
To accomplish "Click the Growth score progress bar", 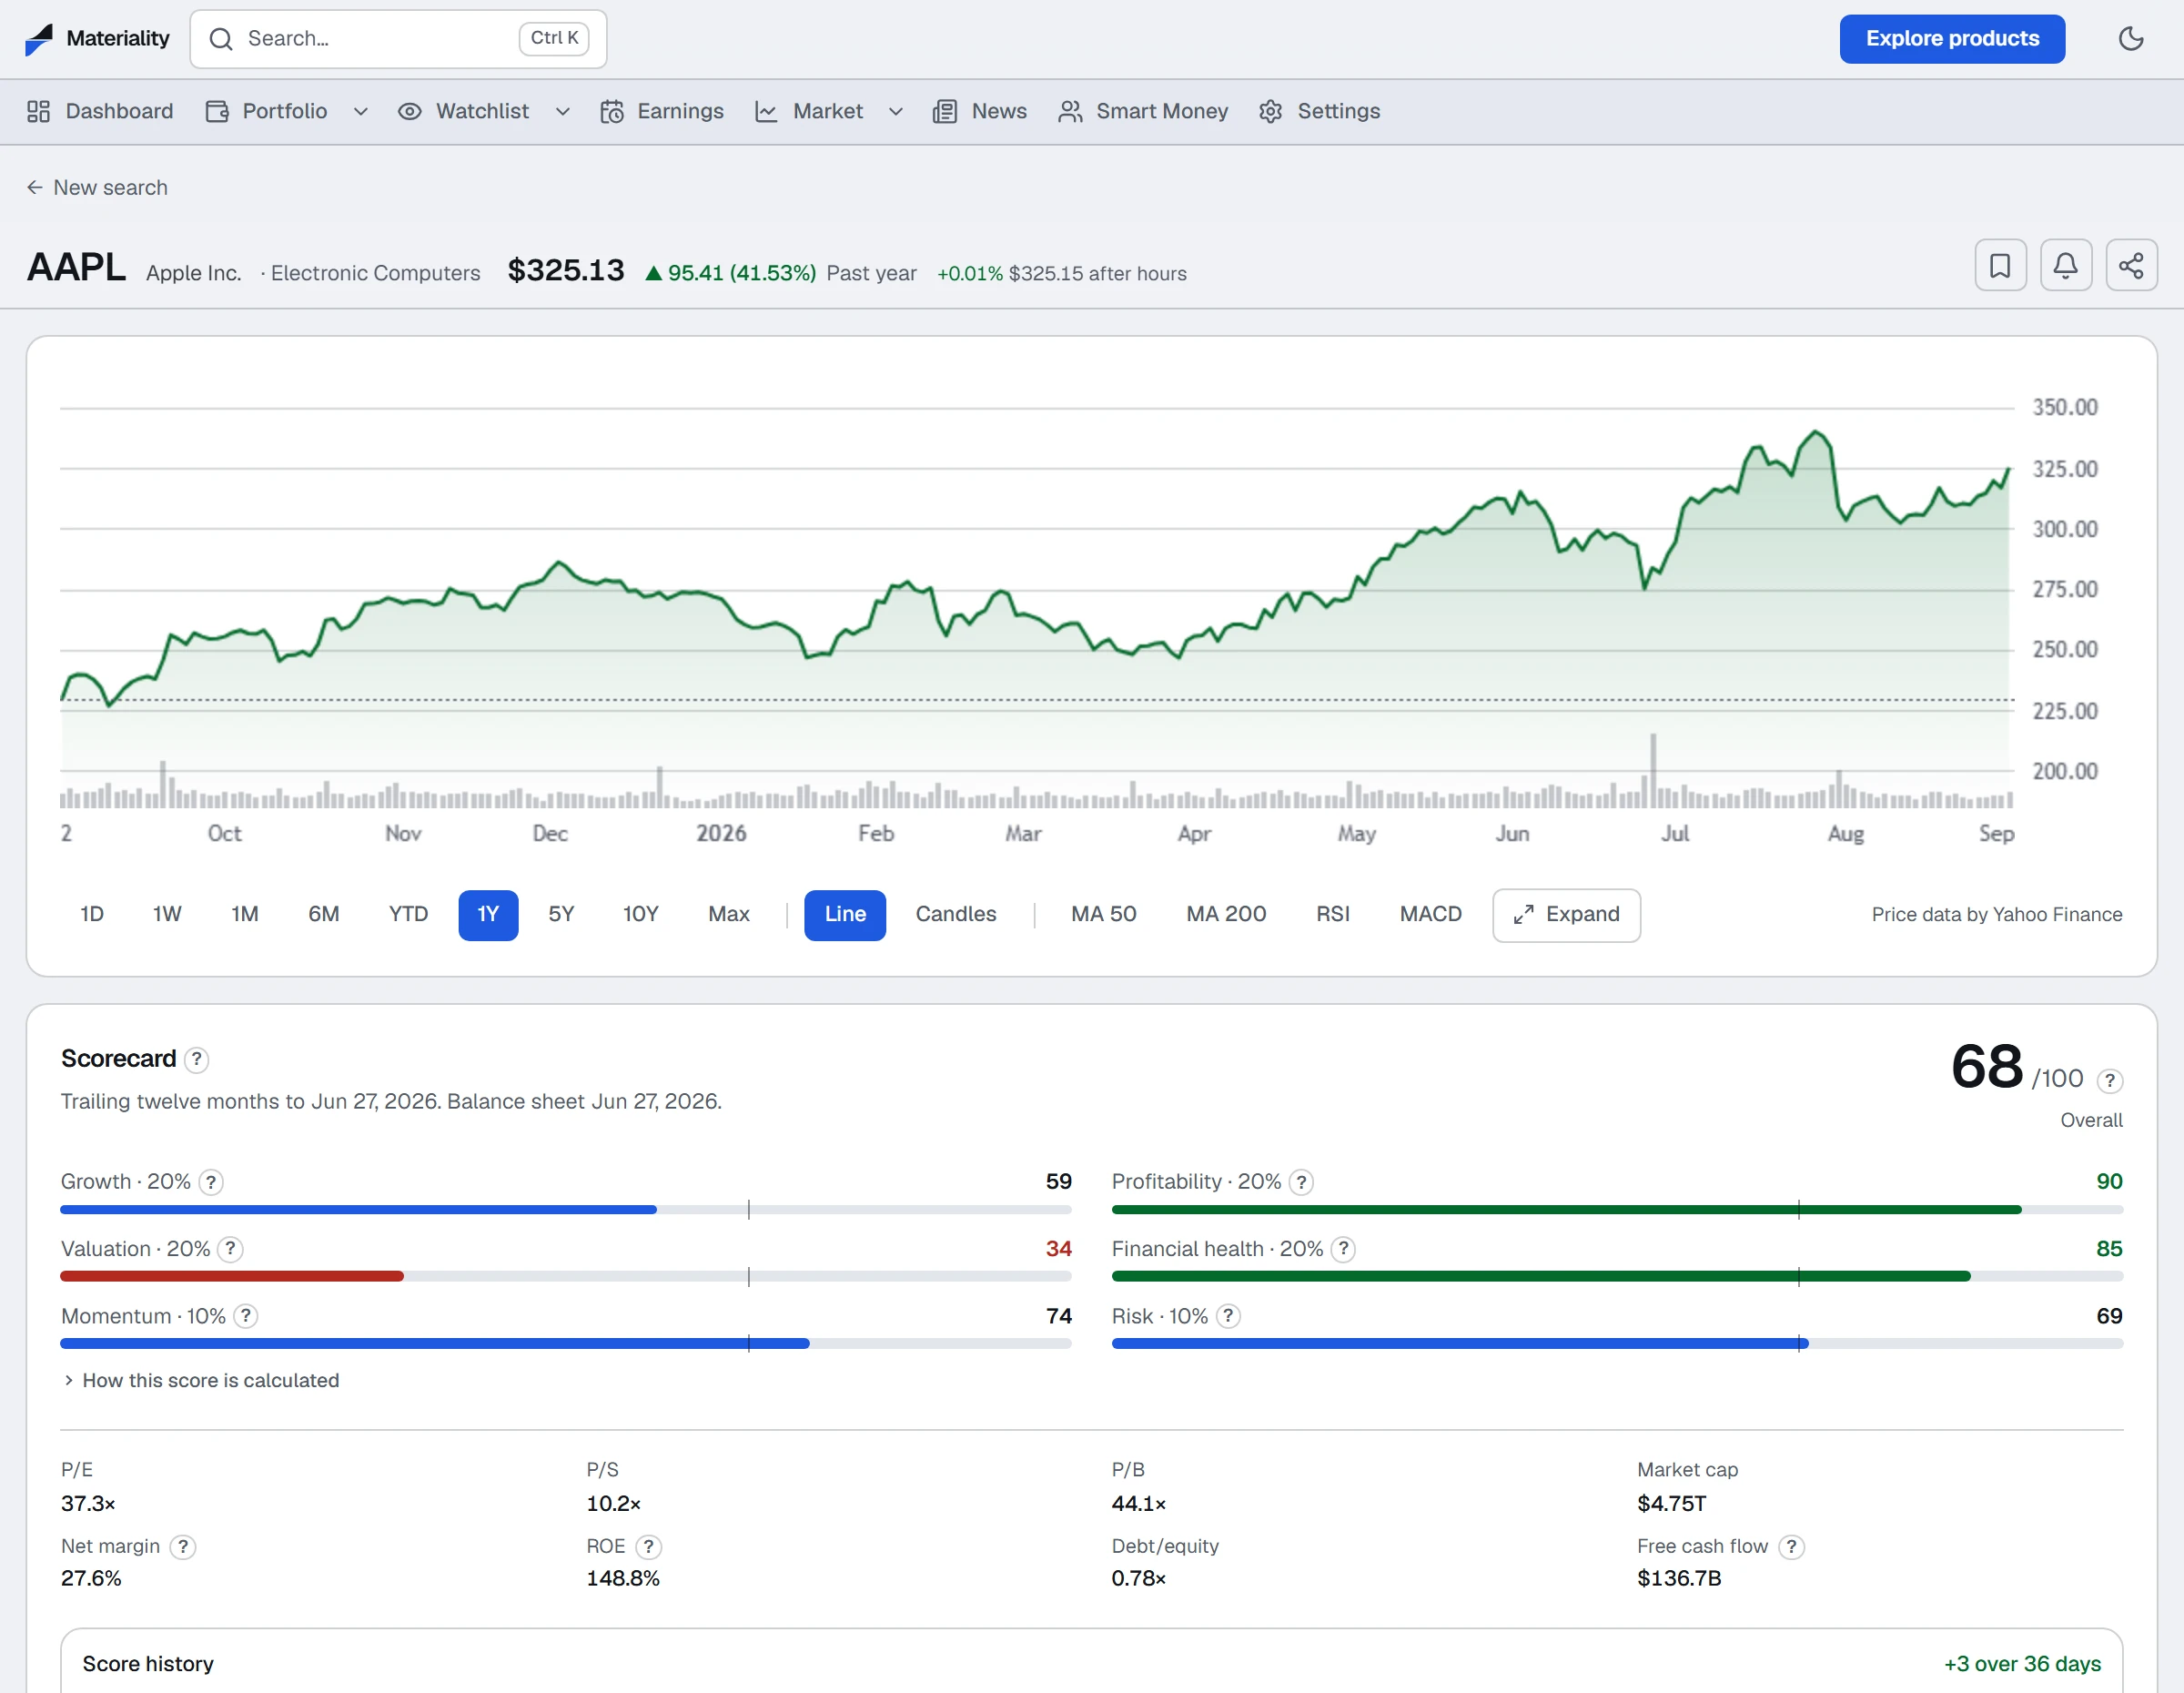I will (565, 1210).
